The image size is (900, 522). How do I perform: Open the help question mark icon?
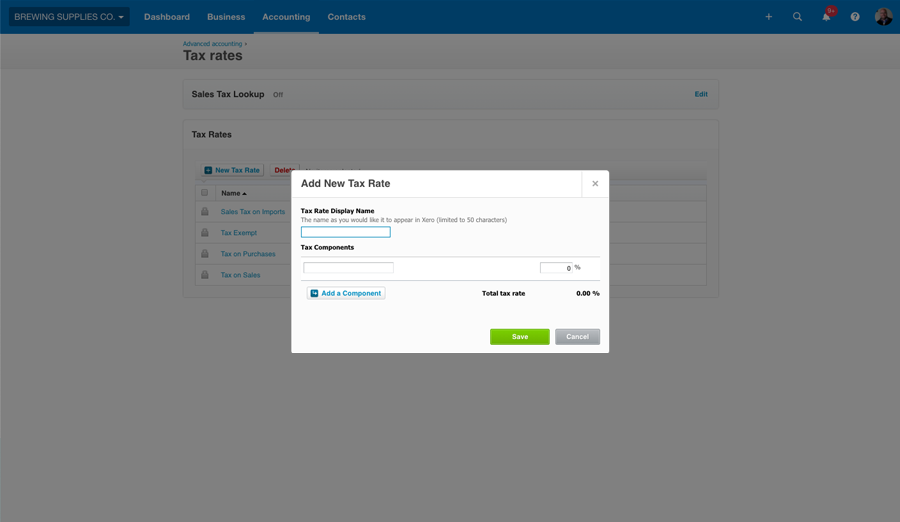[x=855, y=17]
